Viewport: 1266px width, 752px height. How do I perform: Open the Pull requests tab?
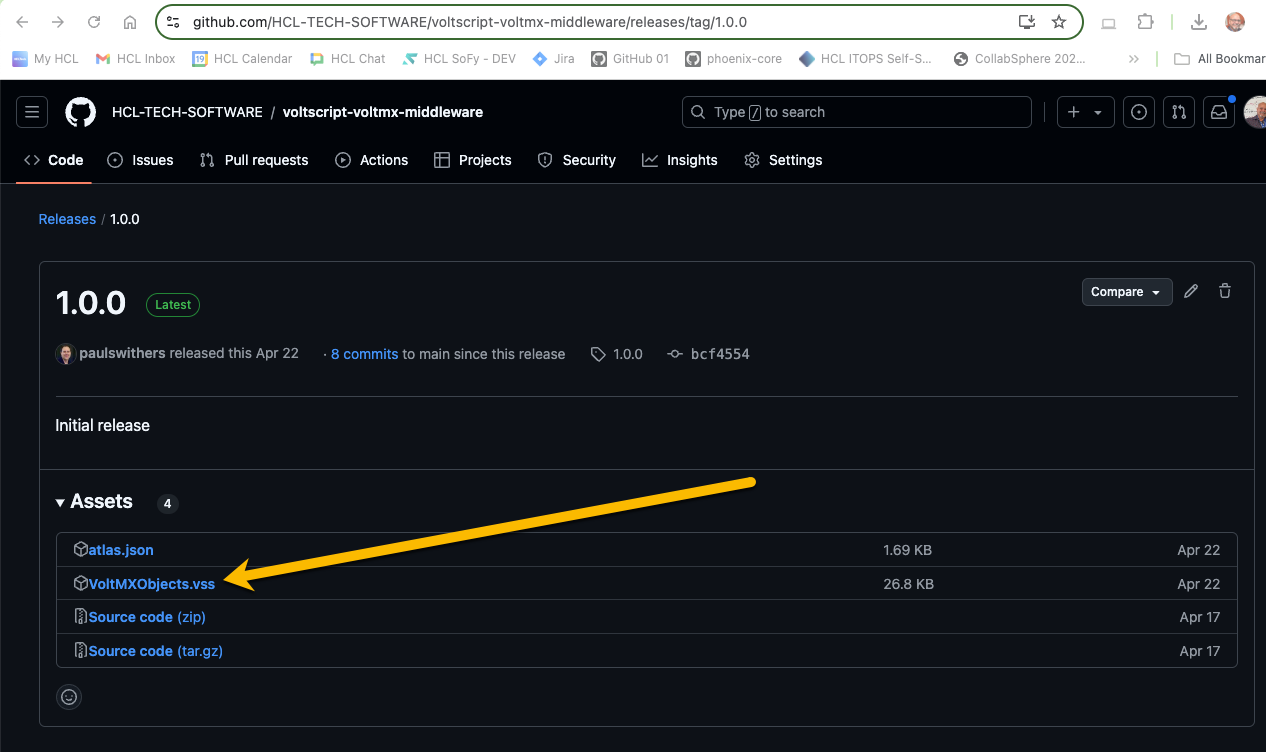(254, 160)
